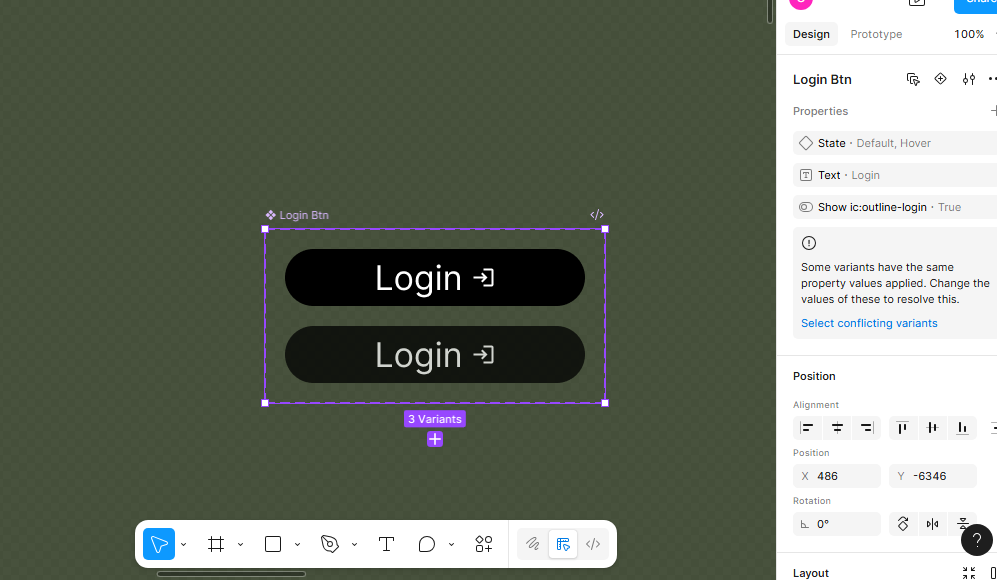Flip horizontal using the flip icon
Image resolution: width=997 pixels, height=580 pixels.
[932, 524]
